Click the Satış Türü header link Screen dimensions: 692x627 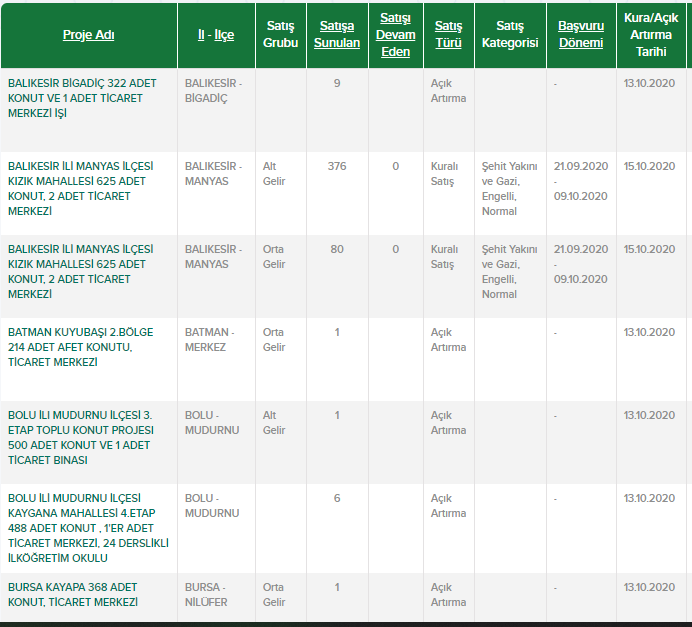449,35
